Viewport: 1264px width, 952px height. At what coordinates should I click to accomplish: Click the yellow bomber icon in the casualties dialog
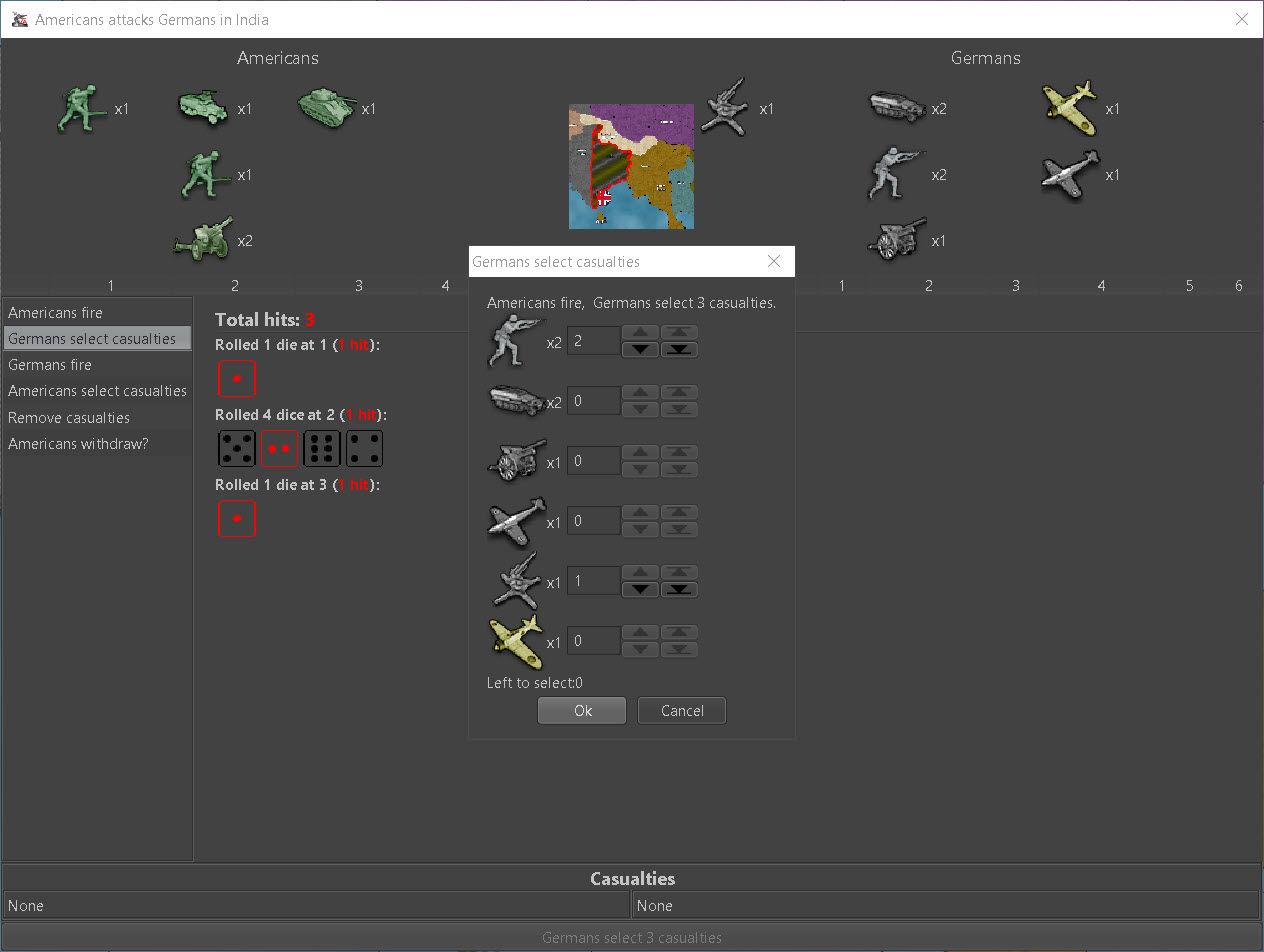click(516, 641)
